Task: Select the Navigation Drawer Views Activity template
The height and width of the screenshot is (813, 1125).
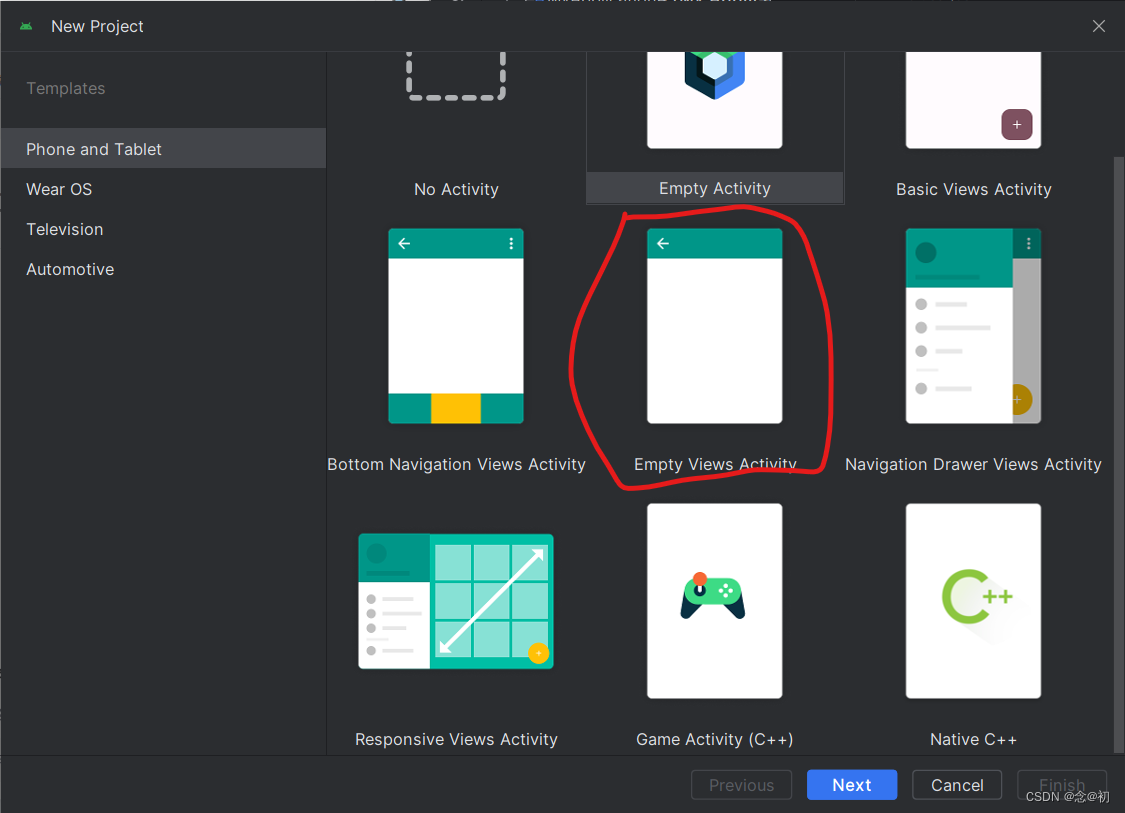Action: 973,327
